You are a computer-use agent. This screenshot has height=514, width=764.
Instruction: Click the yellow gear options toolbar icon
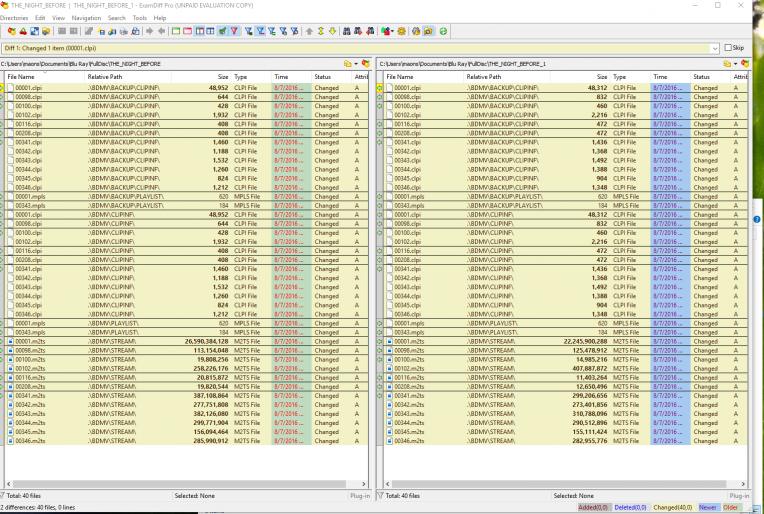[x=401, y=31]
